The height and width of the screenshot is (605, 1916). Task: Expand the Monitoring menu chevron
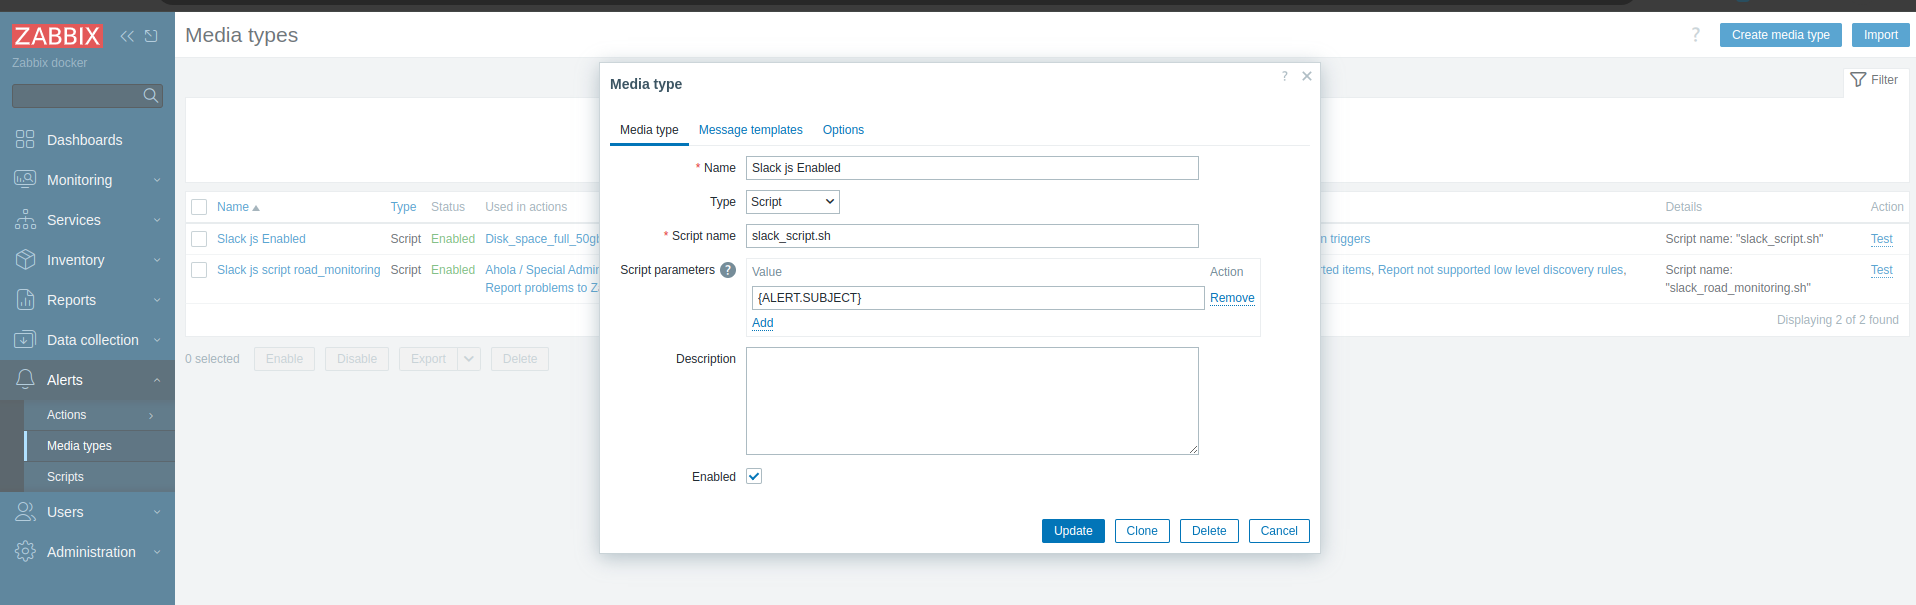(157, 180)
